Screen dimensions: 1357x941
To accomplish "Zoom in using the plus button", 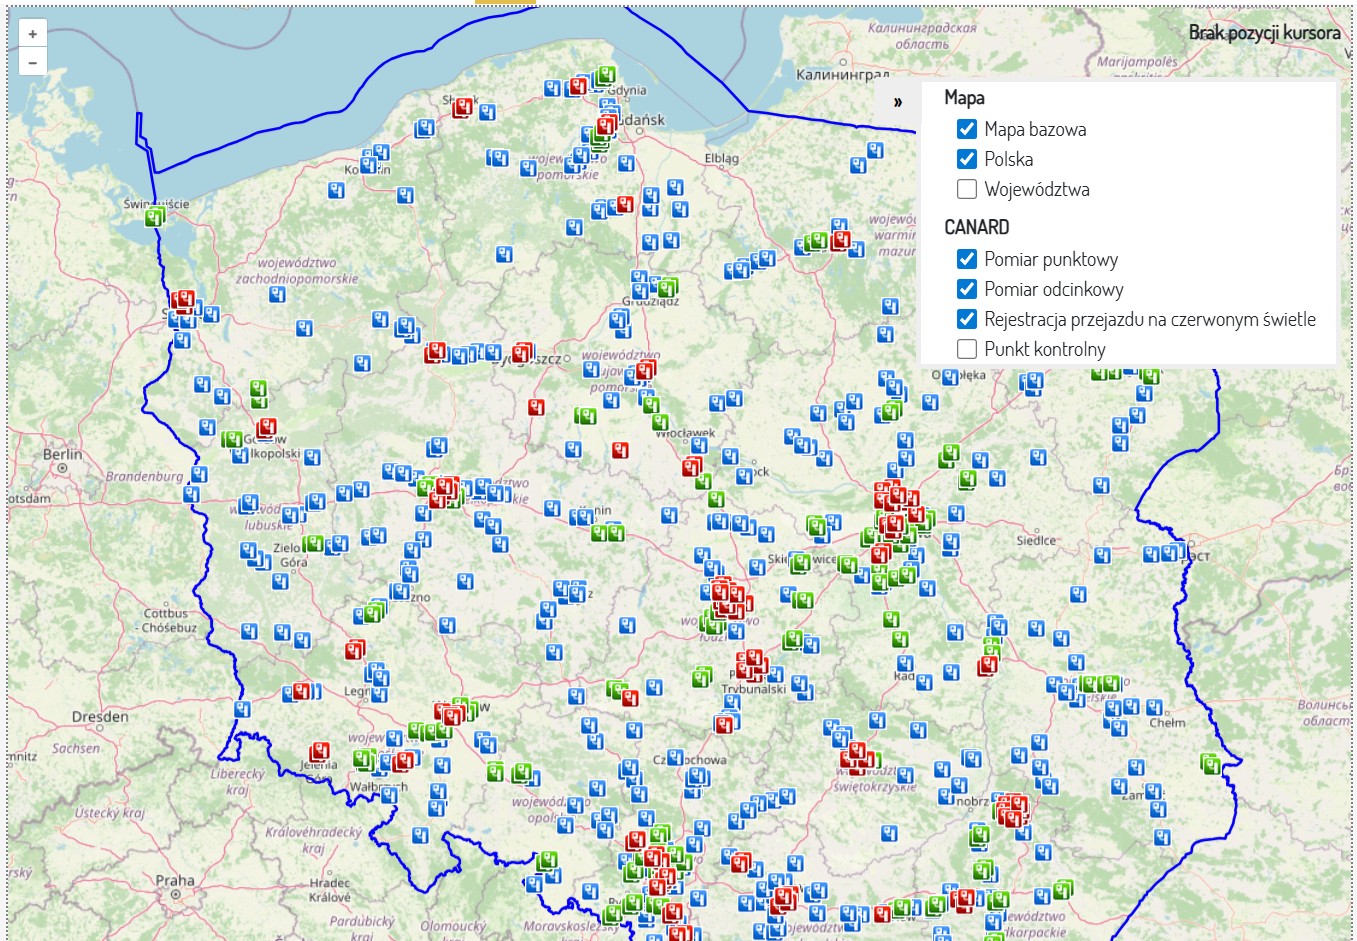I will 32,33.
